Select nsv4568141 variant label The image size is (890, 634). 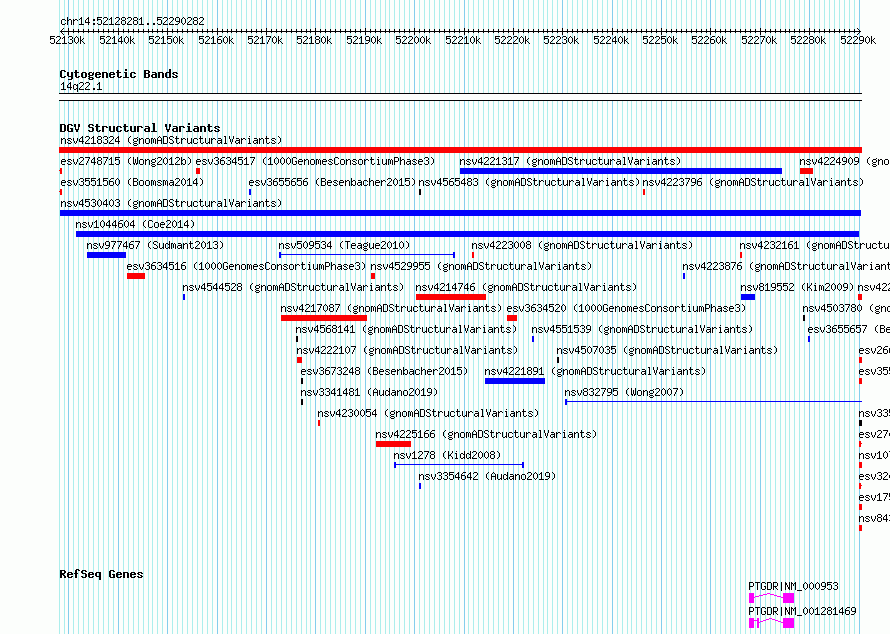click(406, 329)
